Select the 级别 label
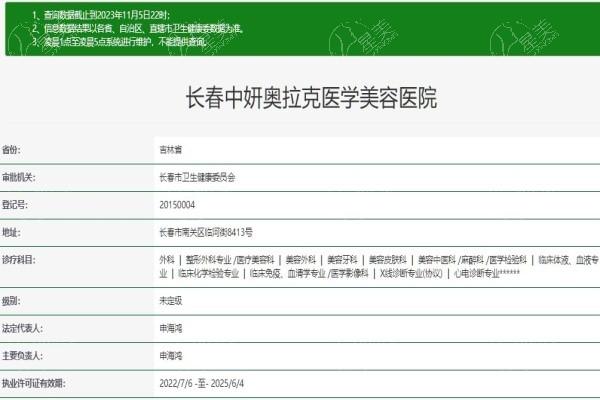 (11, 301)
